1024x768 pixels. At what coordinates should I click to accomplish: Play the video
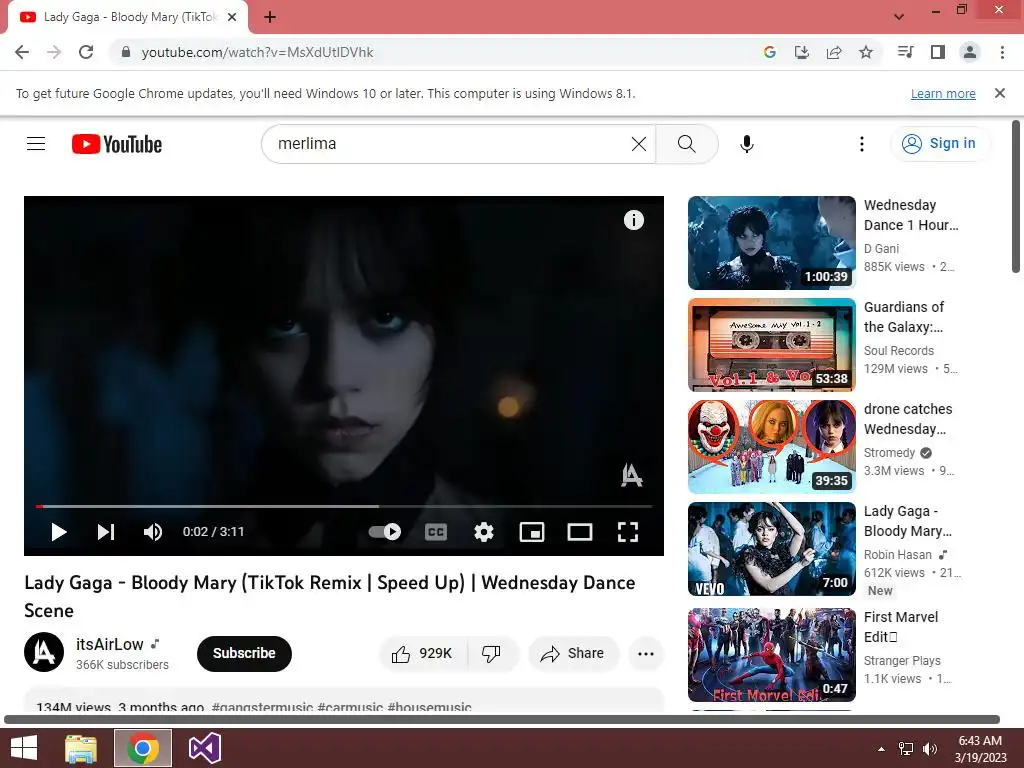tap(59, 532)
